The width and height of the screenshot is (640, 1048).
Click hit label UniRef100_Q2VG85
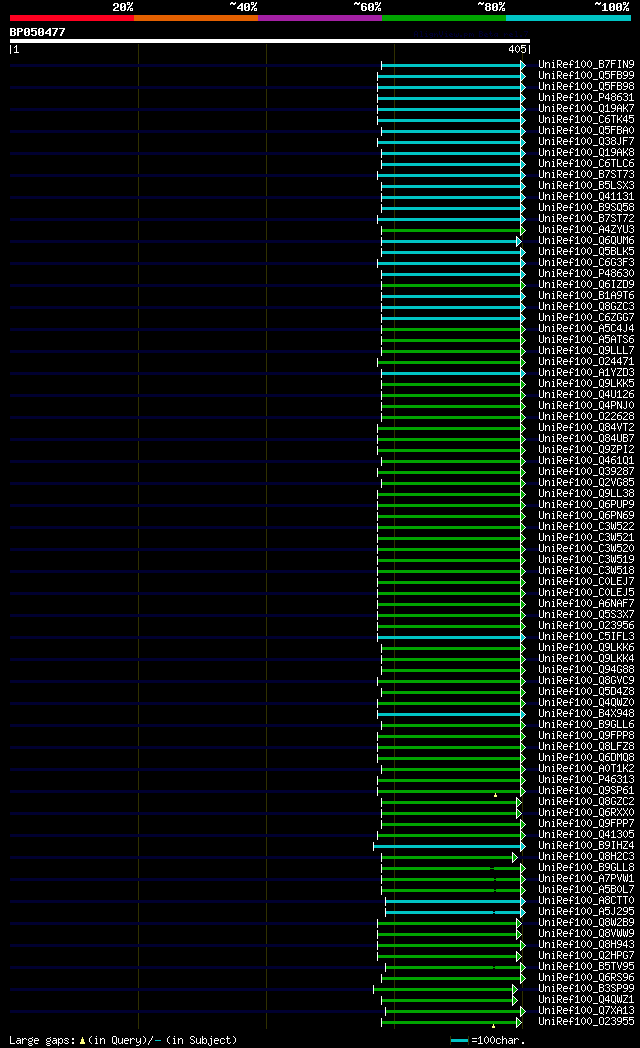click(x=587, y=483)
